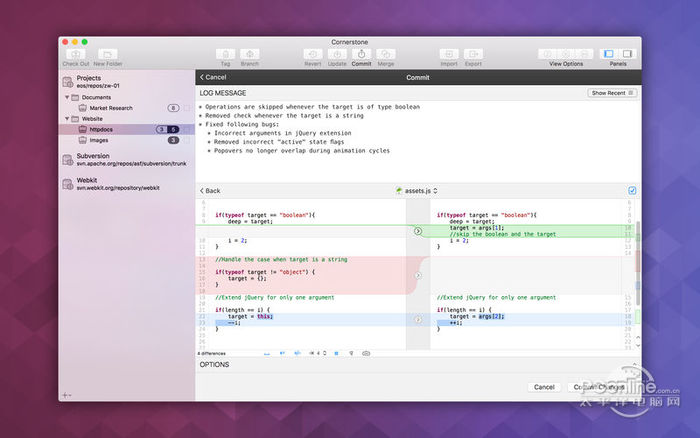Select the Webkit repository icon

tap(68, 184)
